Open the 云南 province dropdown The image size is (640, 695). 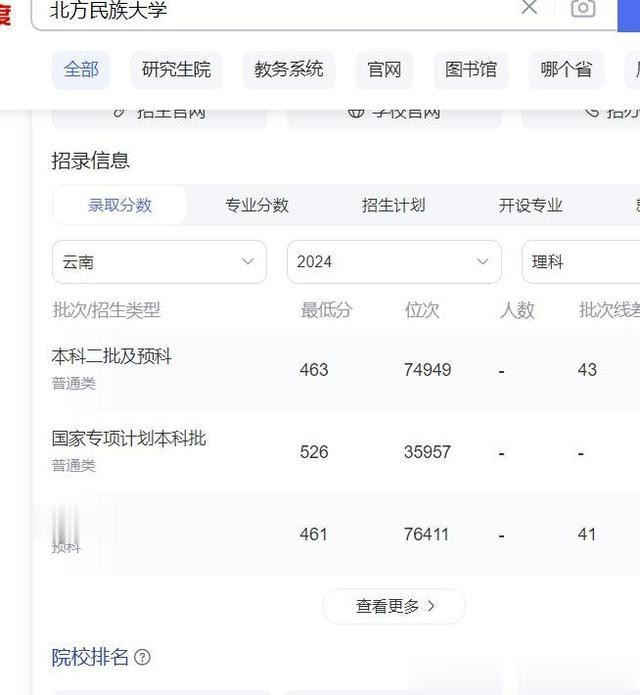[160, 262]
